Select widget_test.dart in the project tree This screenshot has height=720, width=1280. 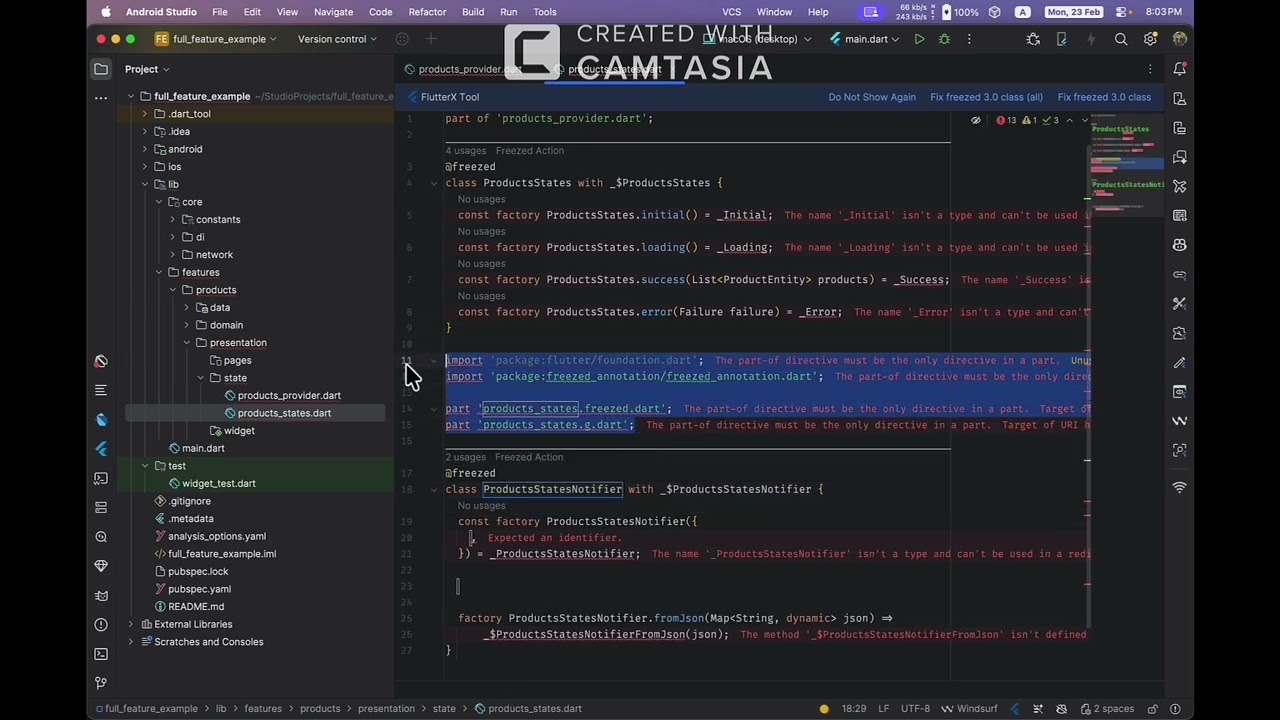(x=219, y=484)
